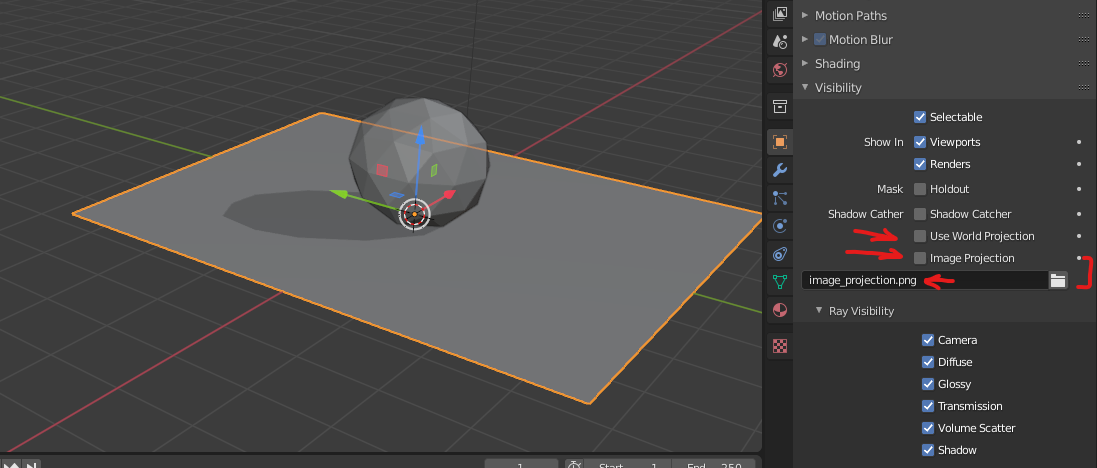The height and width of the screenshot is (468, 1097).
Task: Enable the Shadow Catcher checkbox
Action: pos(920,214)
